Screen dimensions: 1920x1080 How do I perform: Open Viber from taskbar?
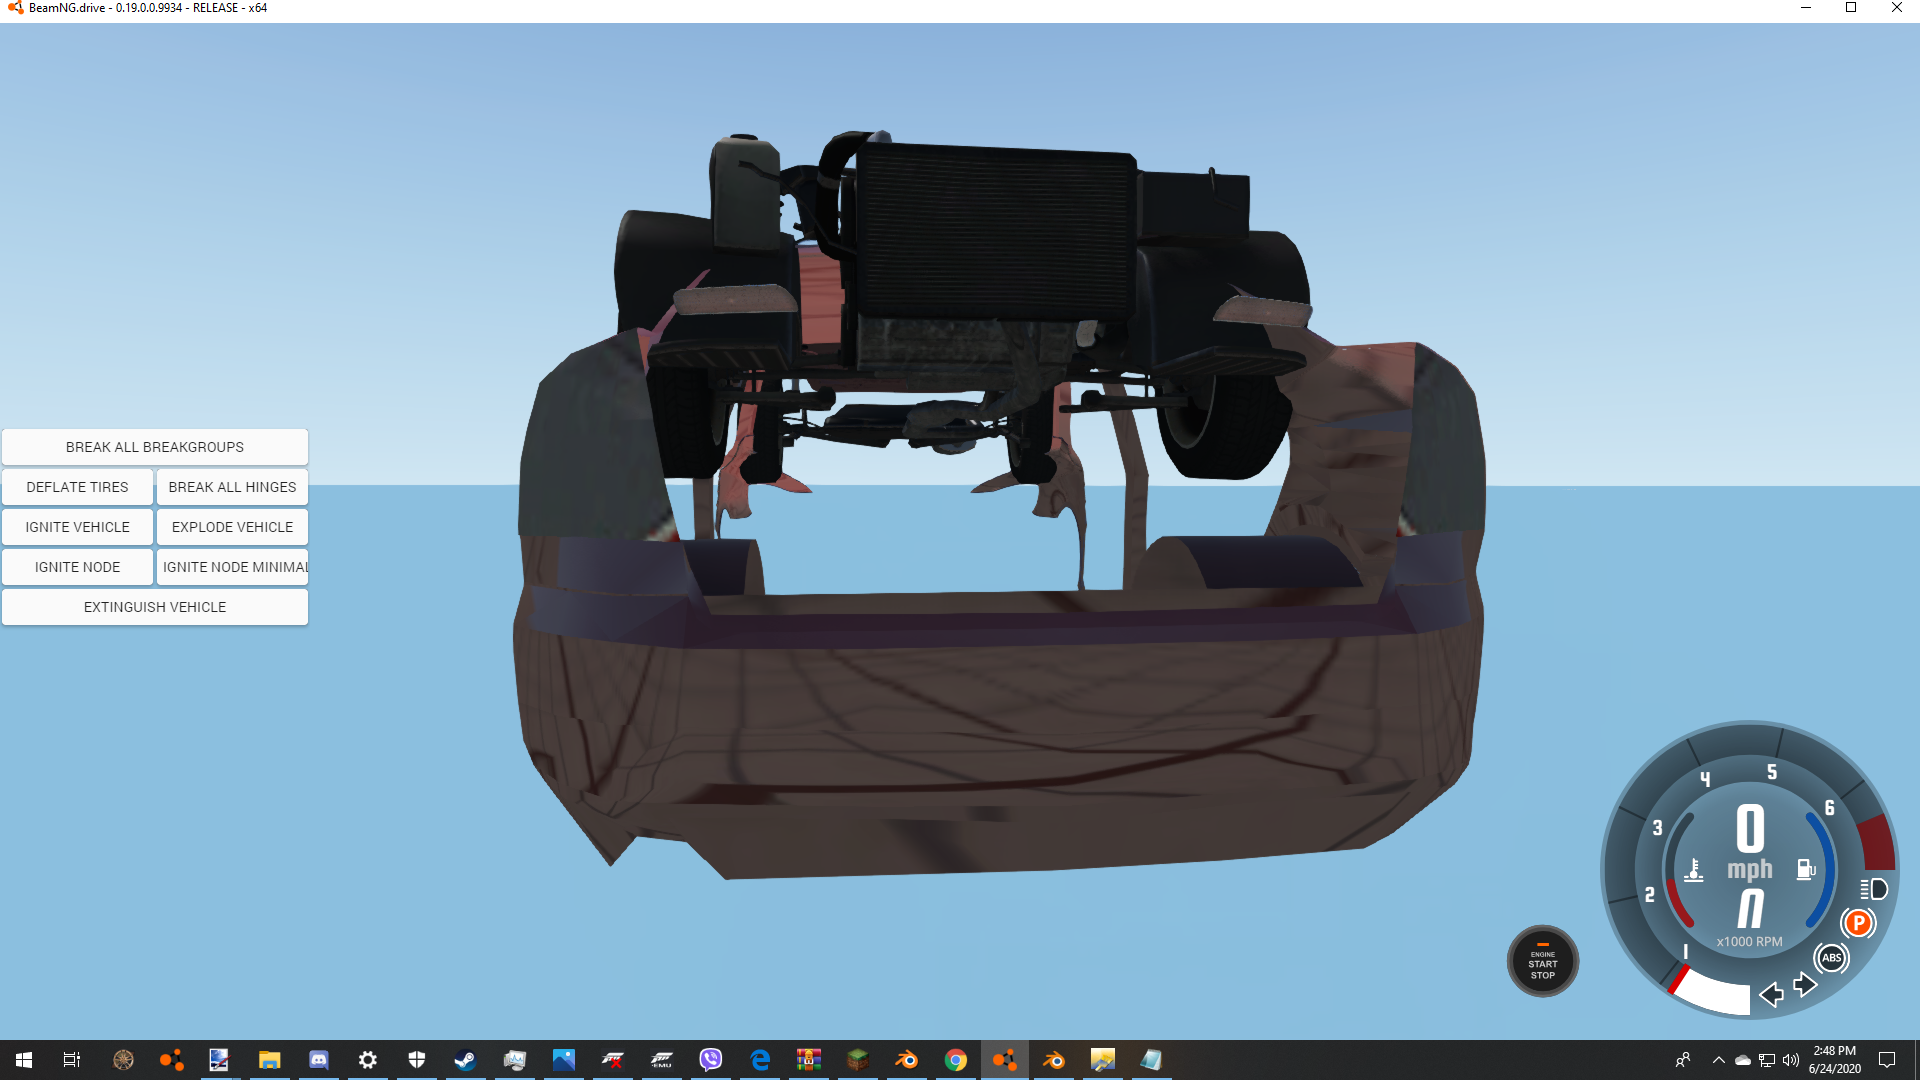click(x=711, y=1060)
